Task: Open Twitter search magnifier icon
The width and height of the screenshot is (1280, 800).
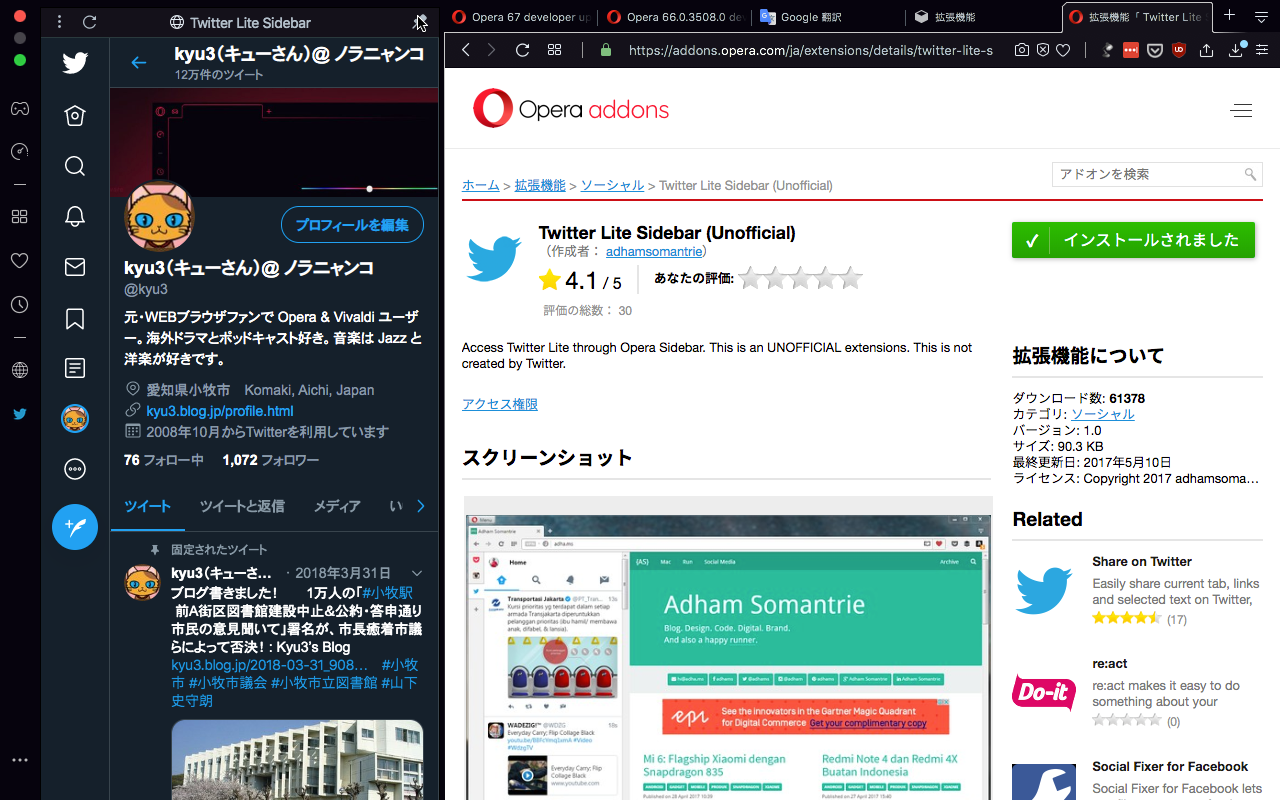Action: [75, 165]
